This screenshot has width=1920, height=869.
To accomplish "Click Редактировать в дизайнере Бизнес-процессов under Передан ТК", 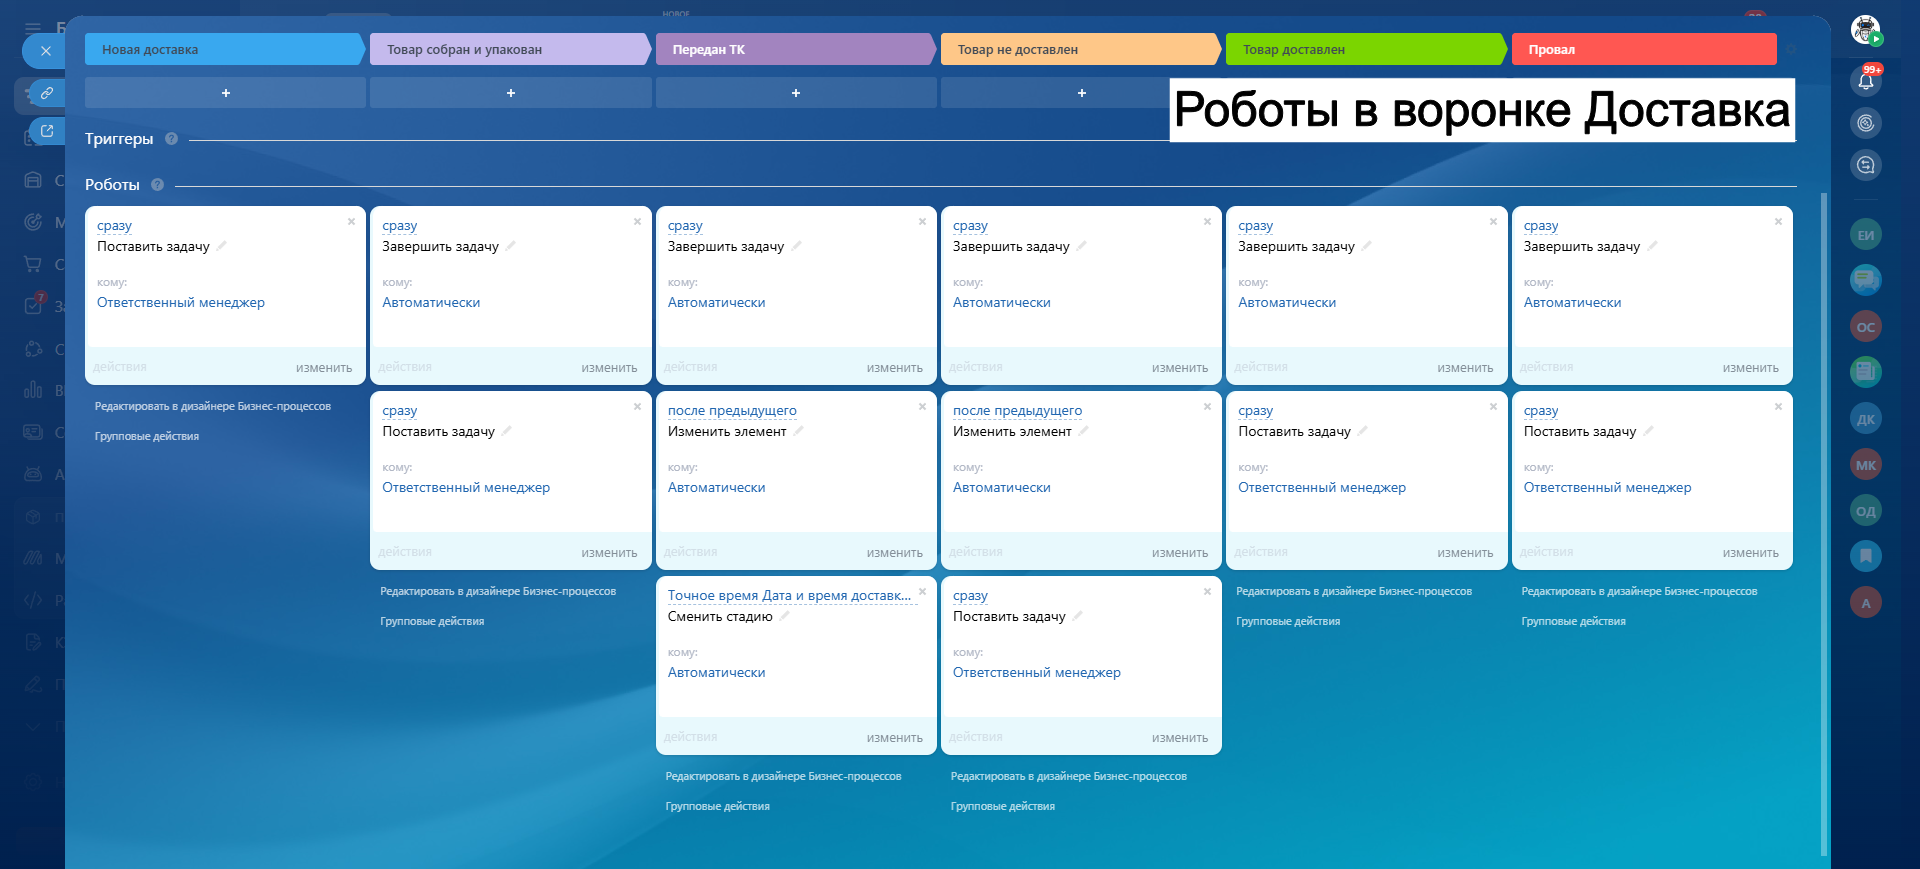I will (x=783, y=777).
